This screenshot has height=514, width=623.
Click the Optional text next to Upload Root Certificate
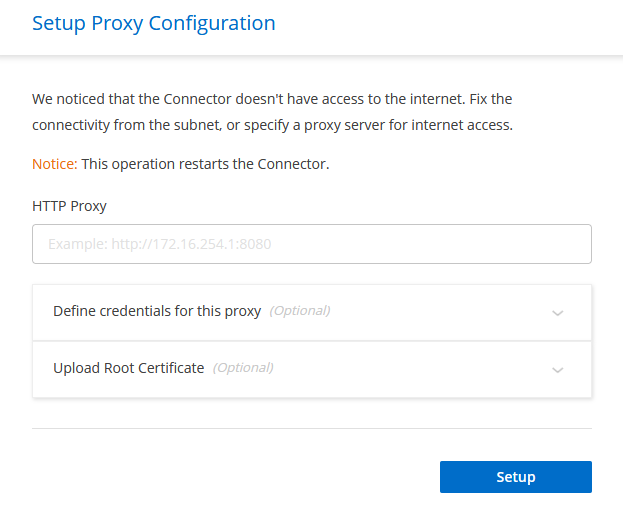tap(242, 368)
